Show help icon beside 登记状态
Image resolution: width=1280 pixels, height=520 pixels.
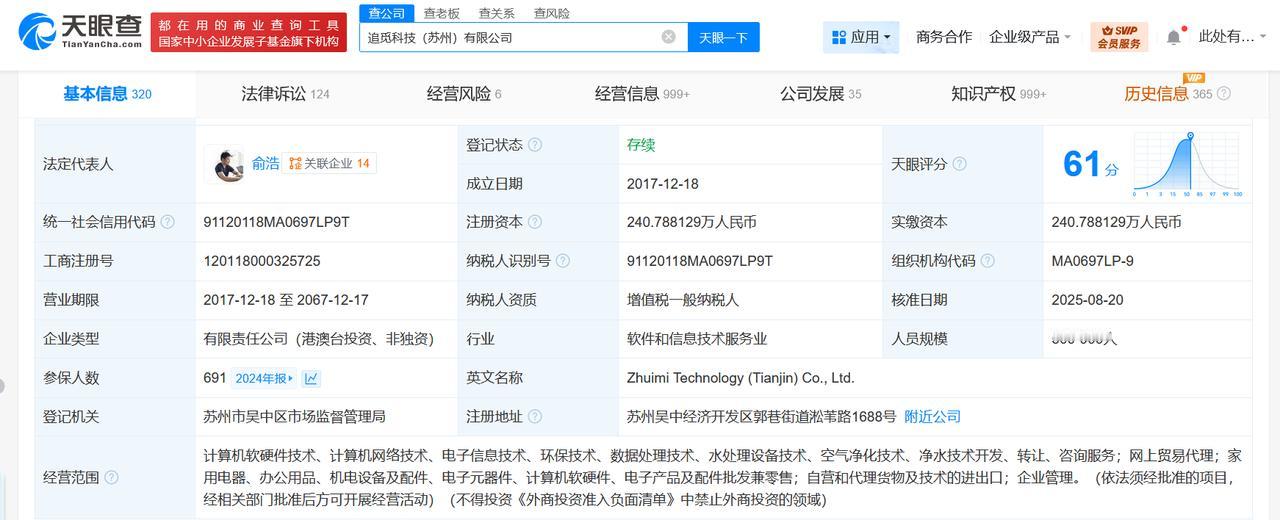(535, 145)
